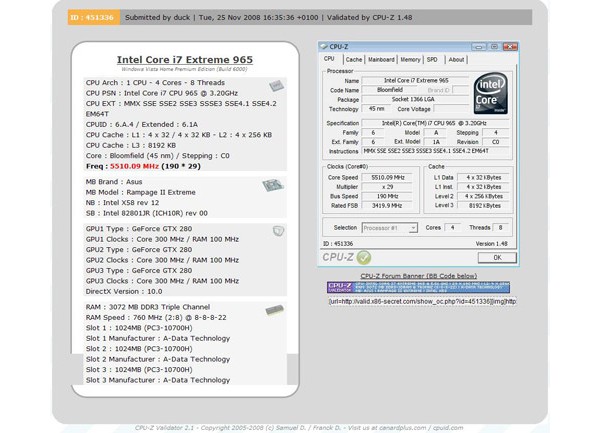Open the Mainboard tab

[381, 60]
